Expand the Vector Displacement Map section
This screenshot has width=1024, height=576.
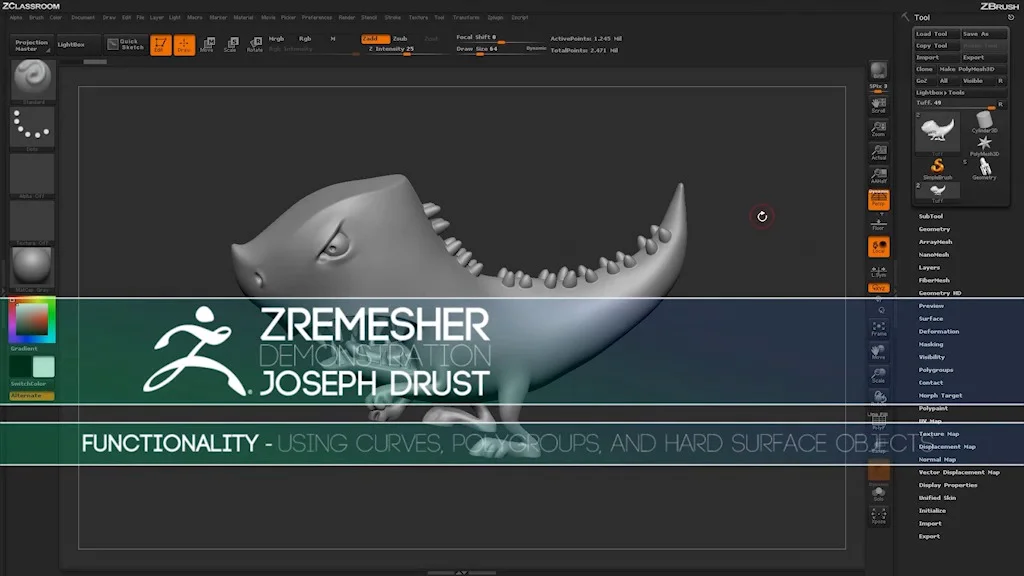pyautogui.click(x=959, y=472)
